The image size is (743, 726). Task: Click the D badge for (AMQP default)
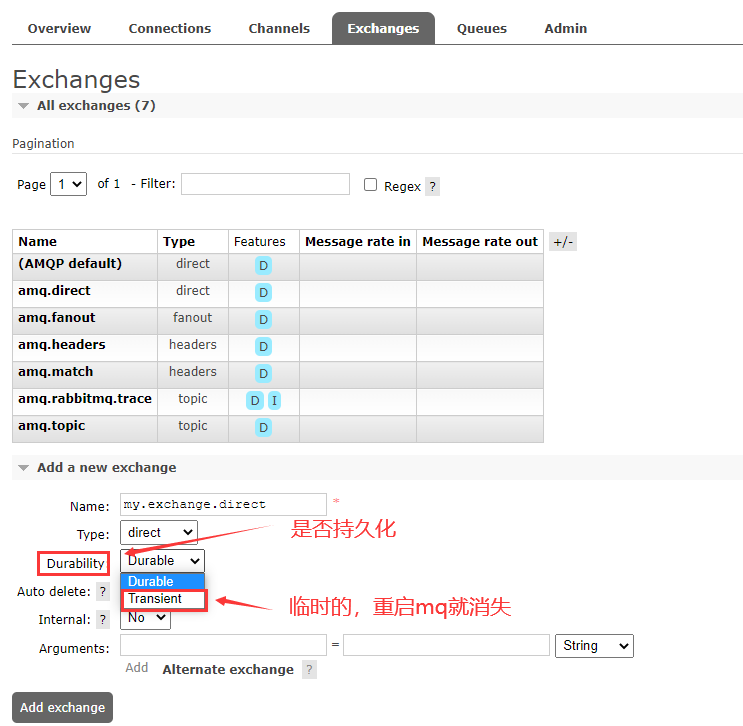pyautogui.click(x=263, y=266)
